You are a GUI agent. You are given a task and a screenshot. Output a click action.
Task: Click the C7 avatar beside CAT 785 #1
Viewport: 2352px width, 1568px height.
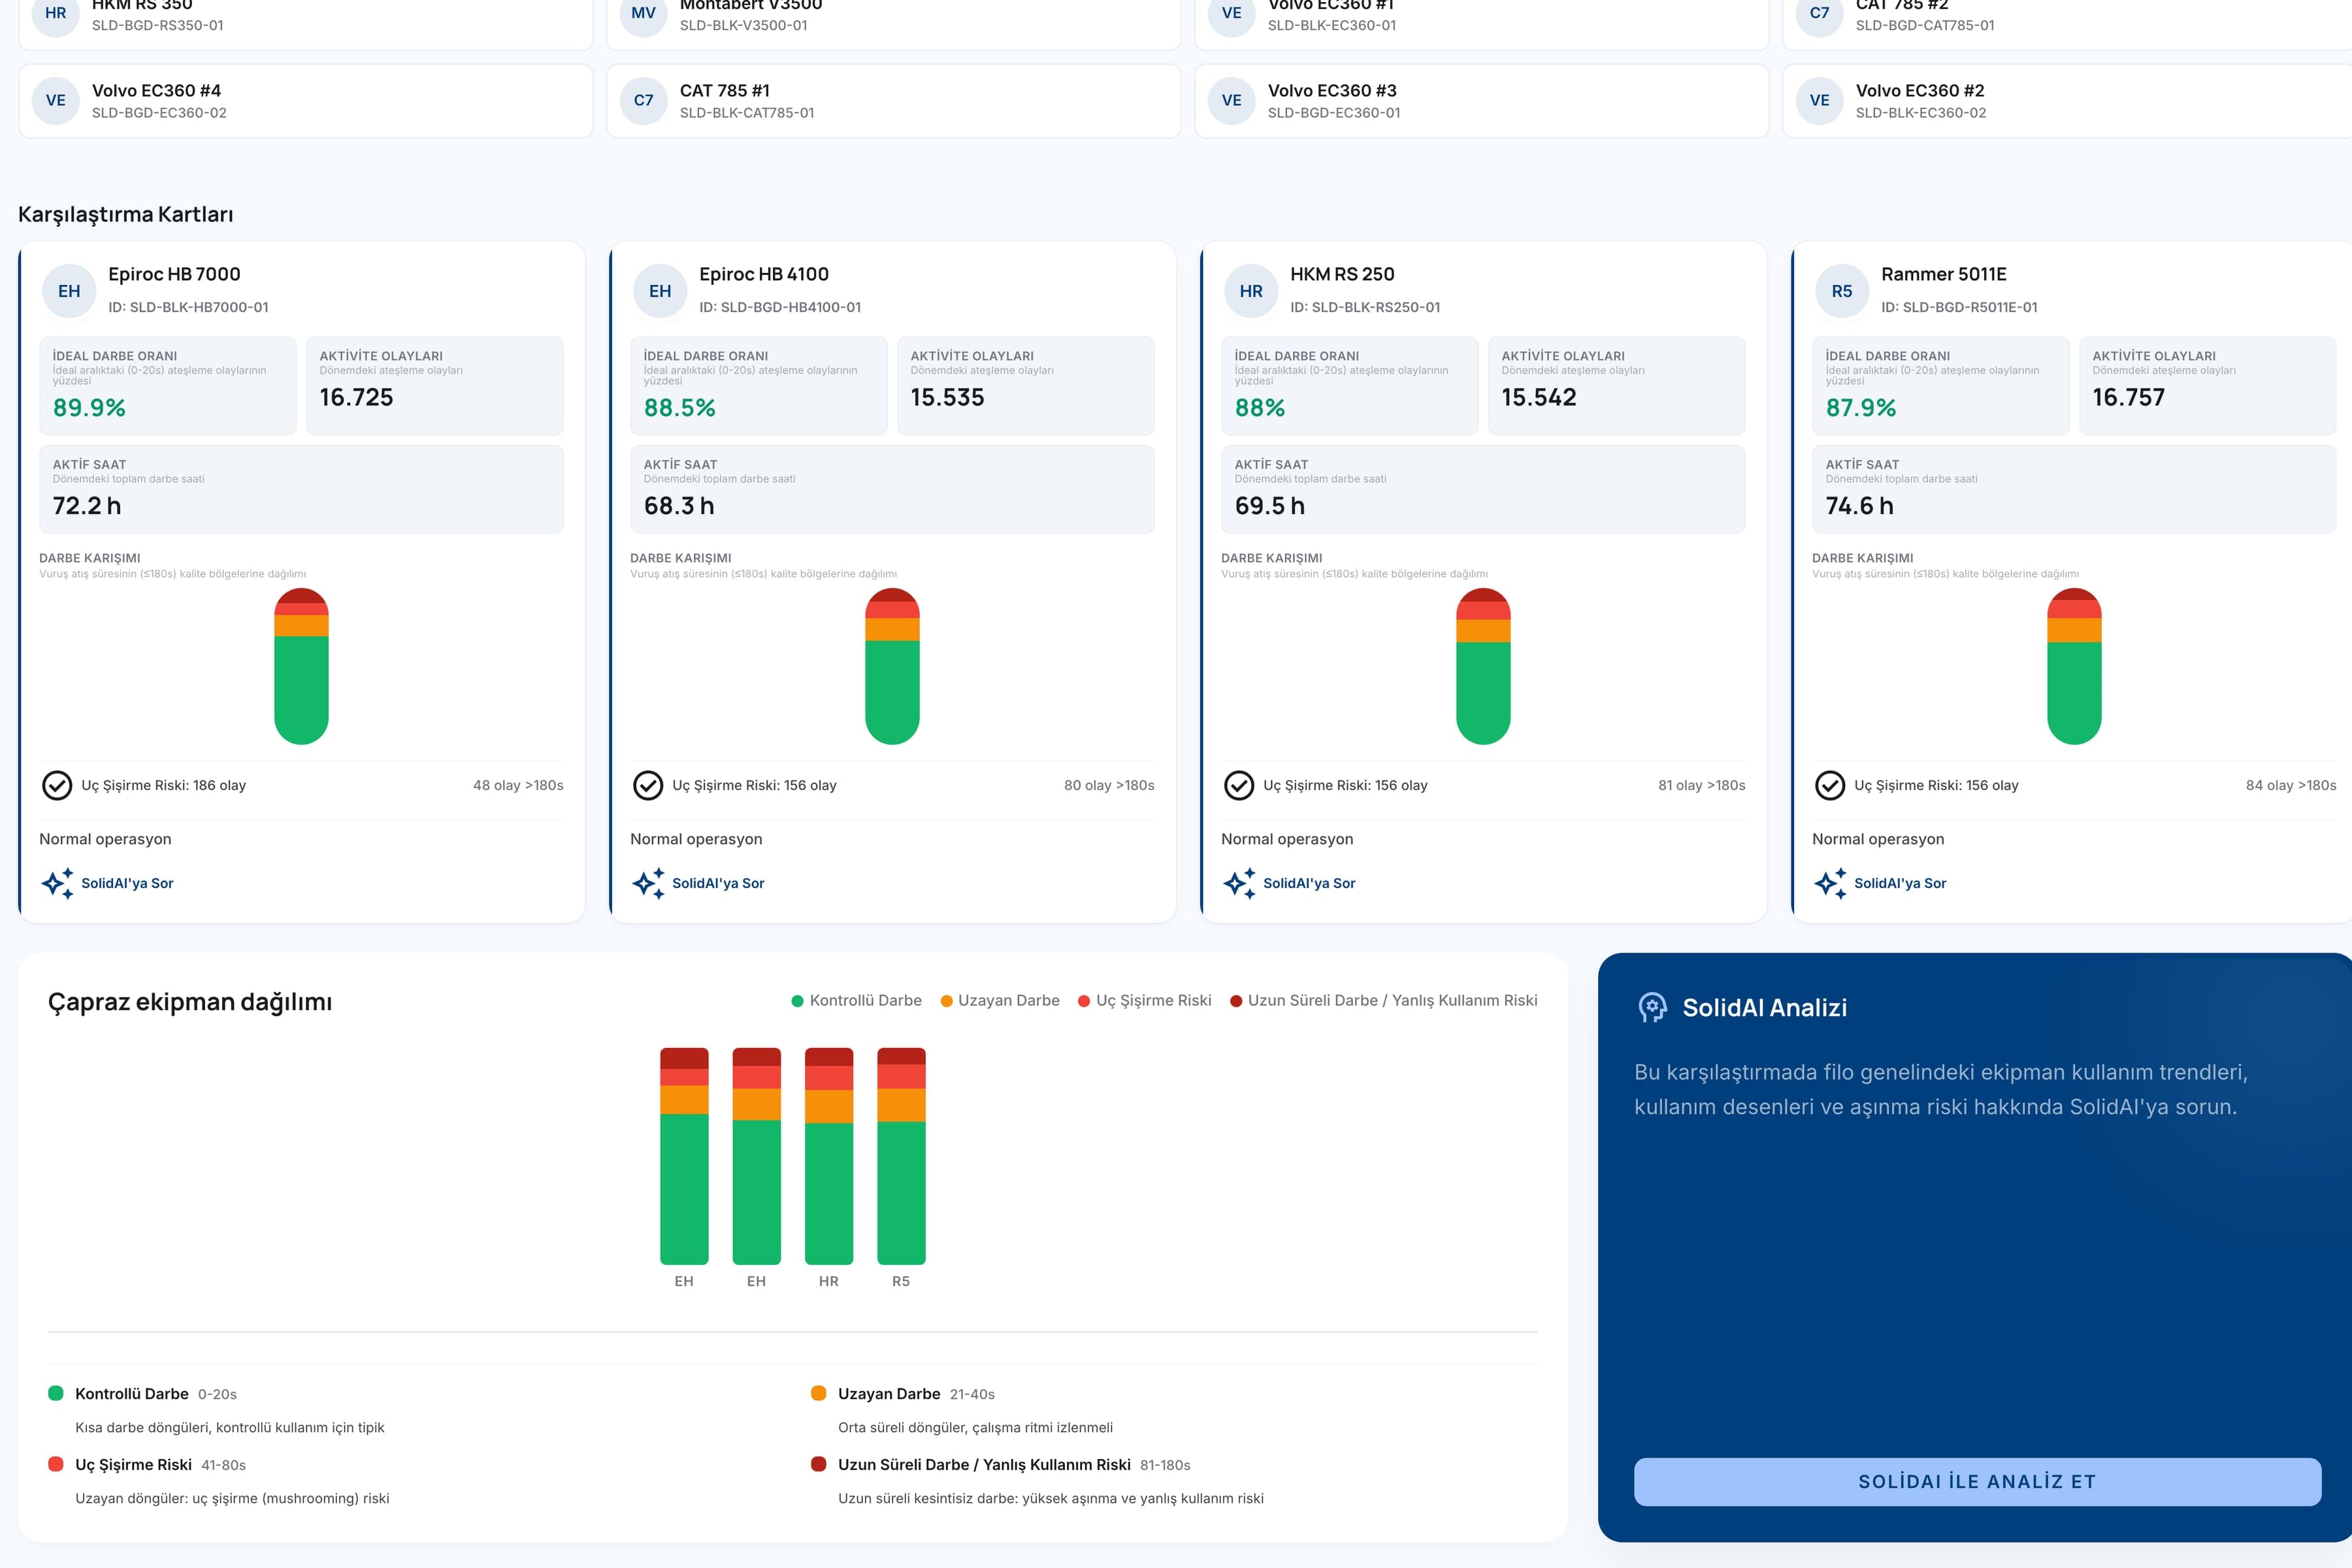(644, 100)
